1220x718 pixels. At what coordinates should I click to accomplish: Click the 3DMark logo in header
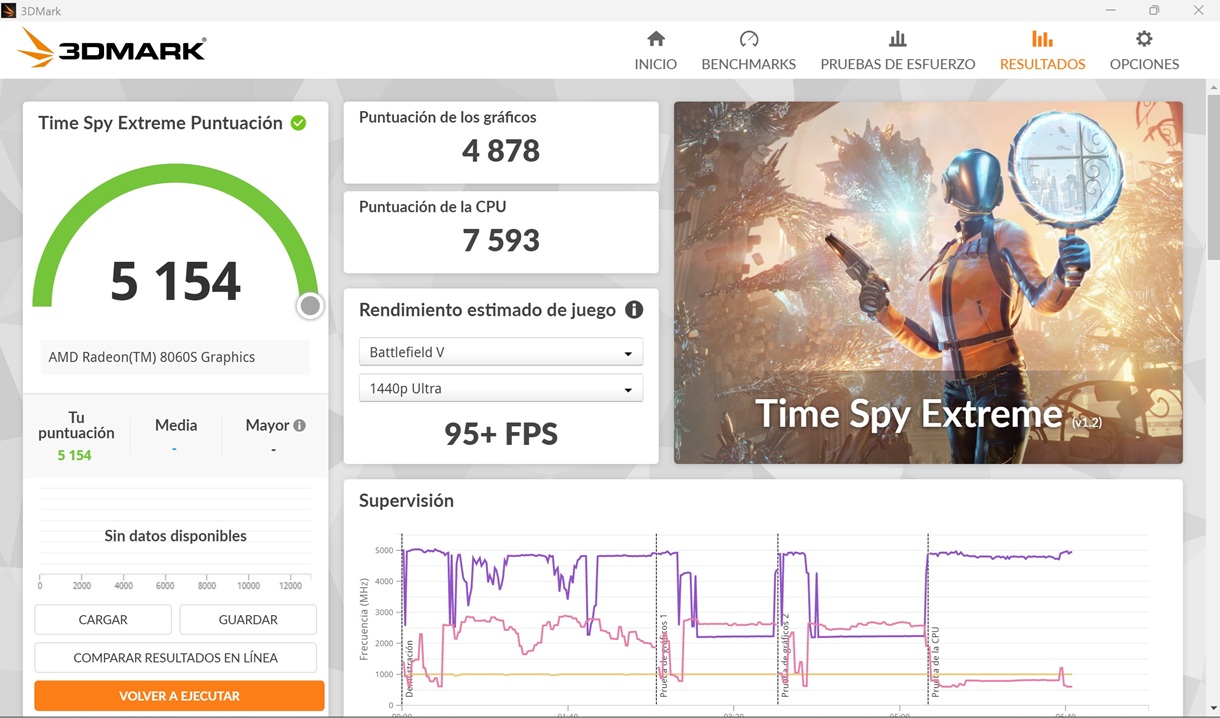112,48
